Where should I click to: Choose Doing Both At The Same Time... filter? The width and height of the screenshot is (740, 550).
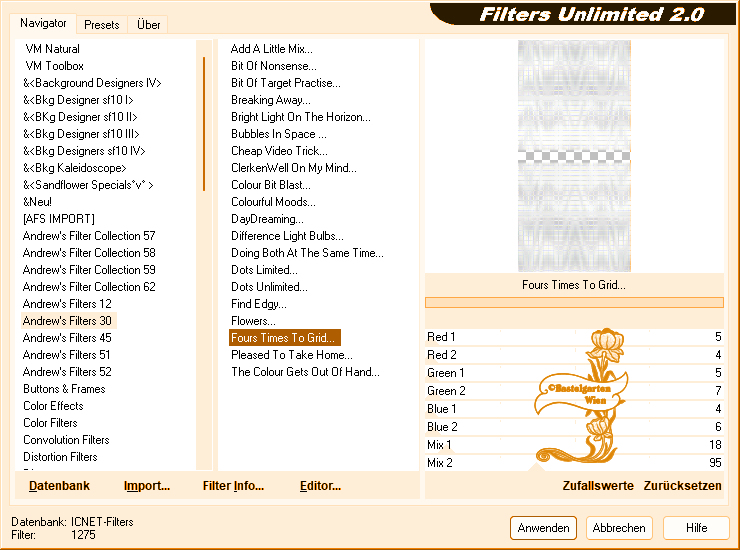307,253
